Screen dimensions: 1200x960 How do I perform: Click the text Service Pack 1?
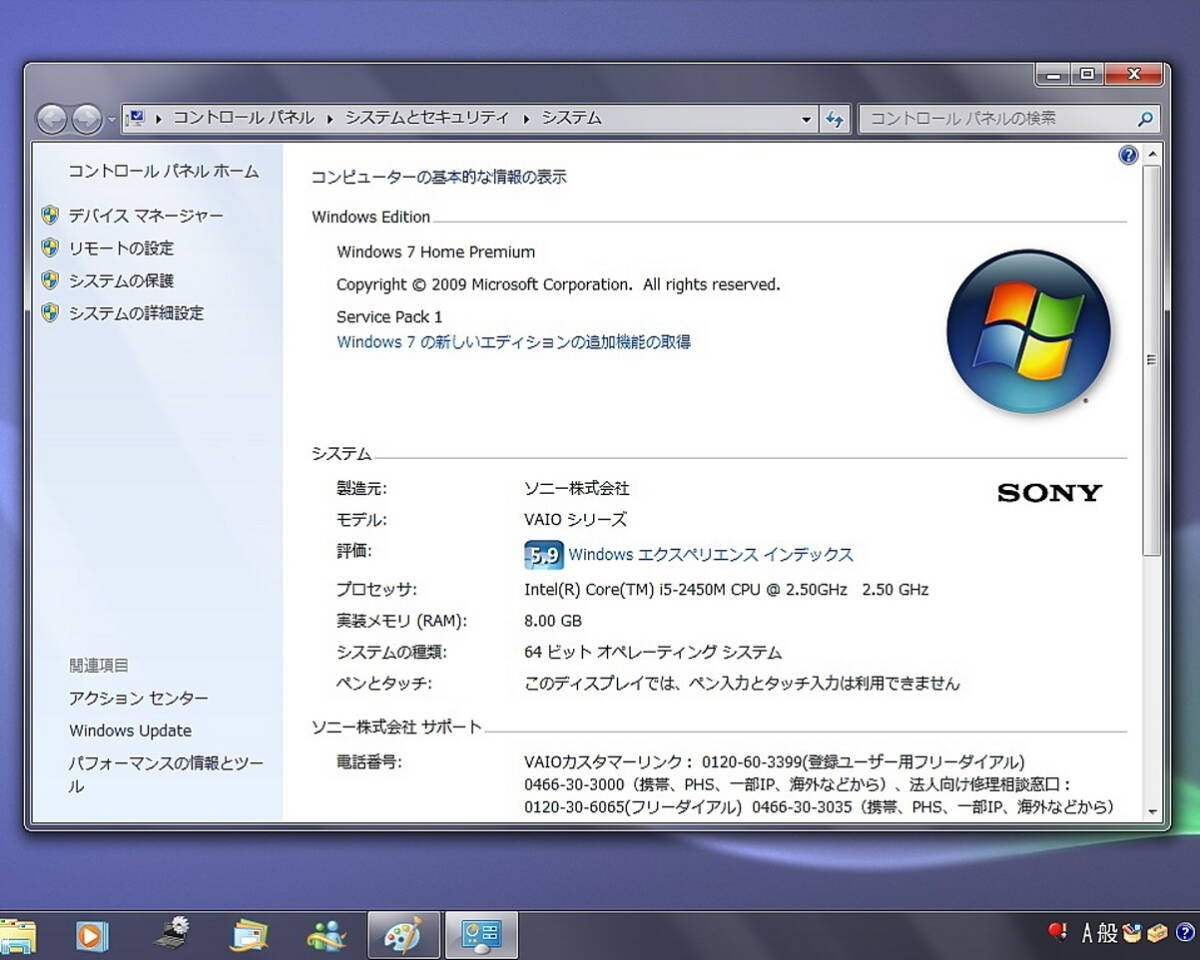click(389, 317)
